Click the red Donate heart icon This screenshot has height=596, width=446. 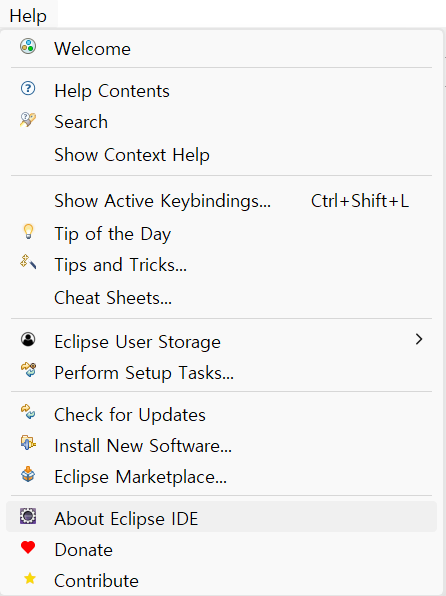point(28,548)
